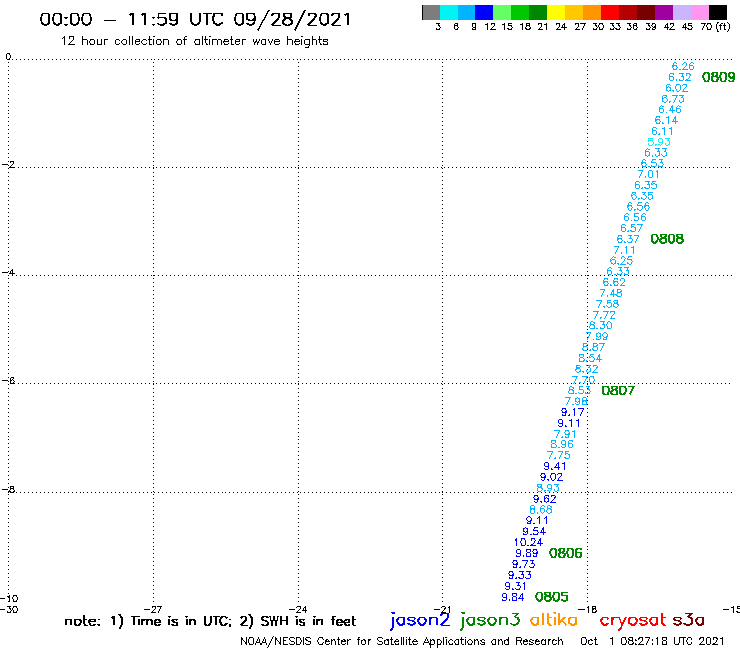Select the wave height reading 7.11

tap(624, 250)
